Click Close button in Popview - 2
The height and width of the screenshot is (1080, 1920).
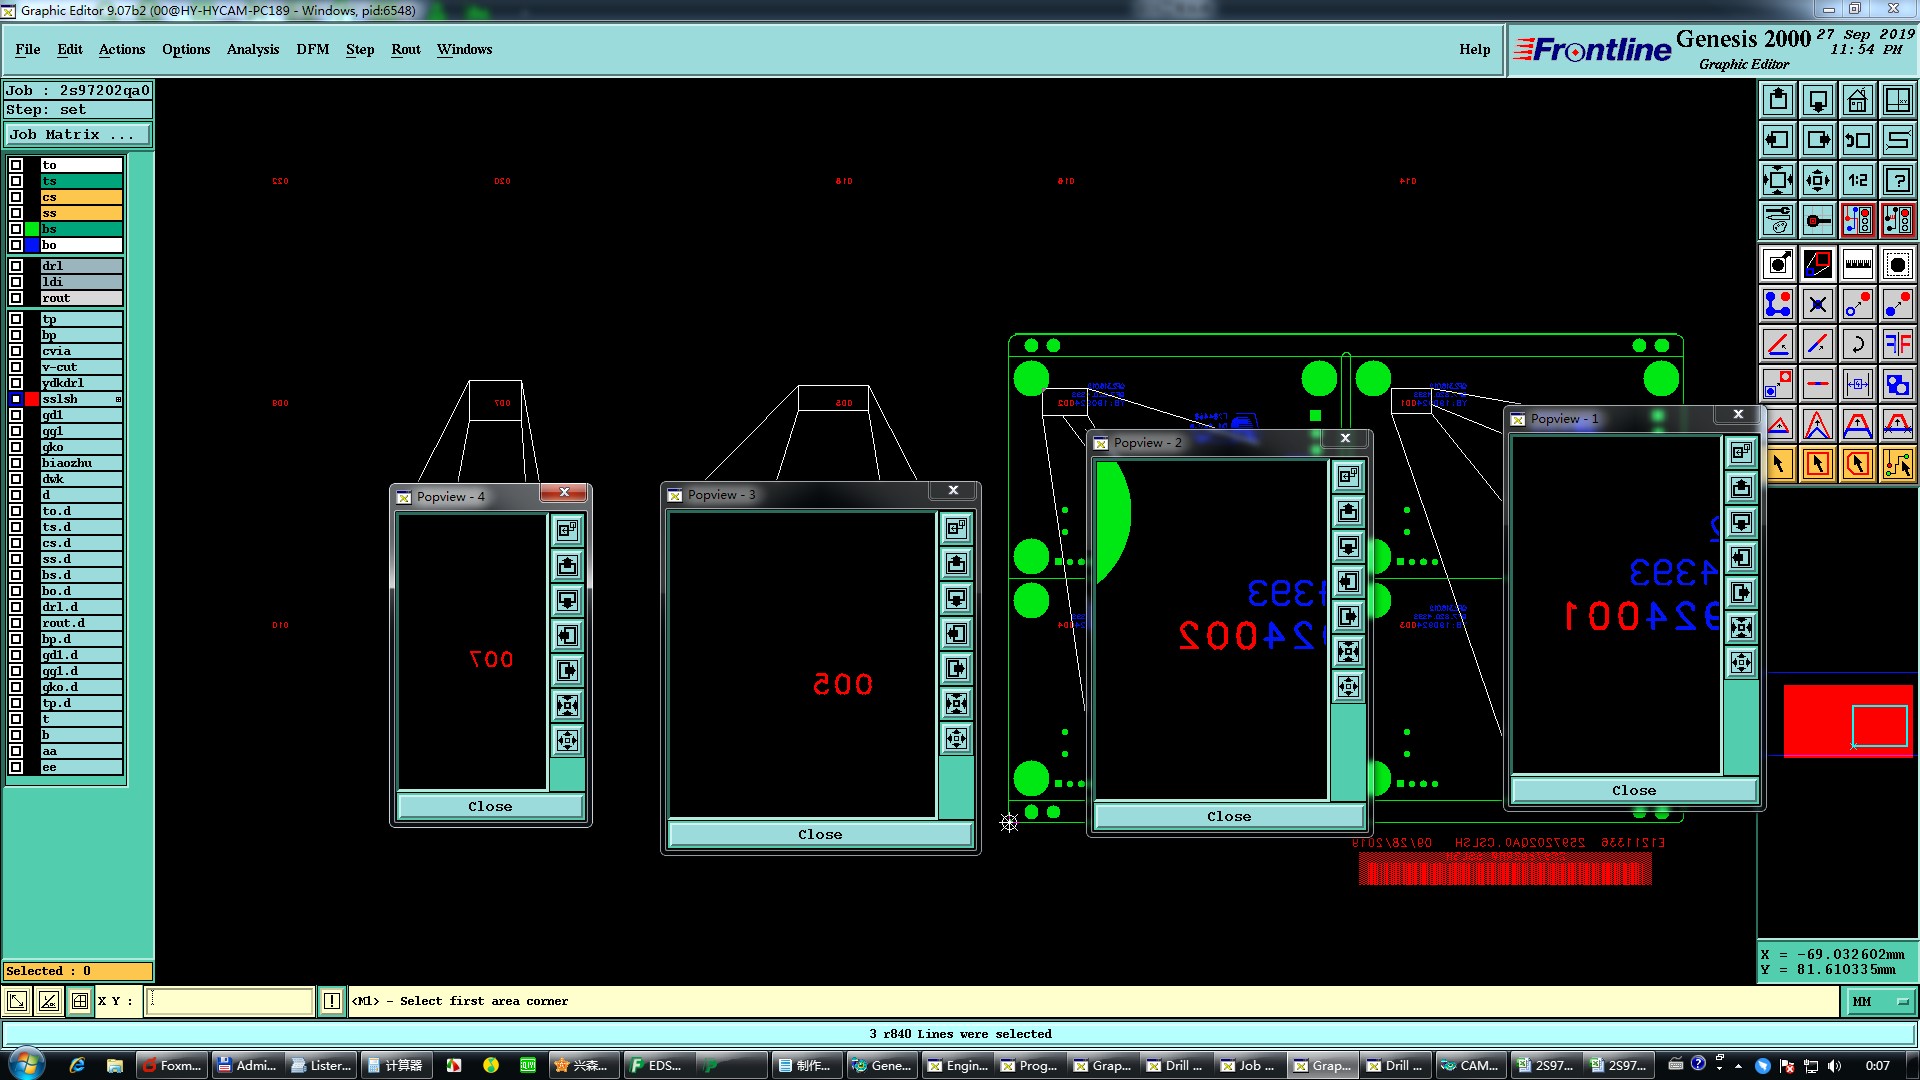(1229, 816)
